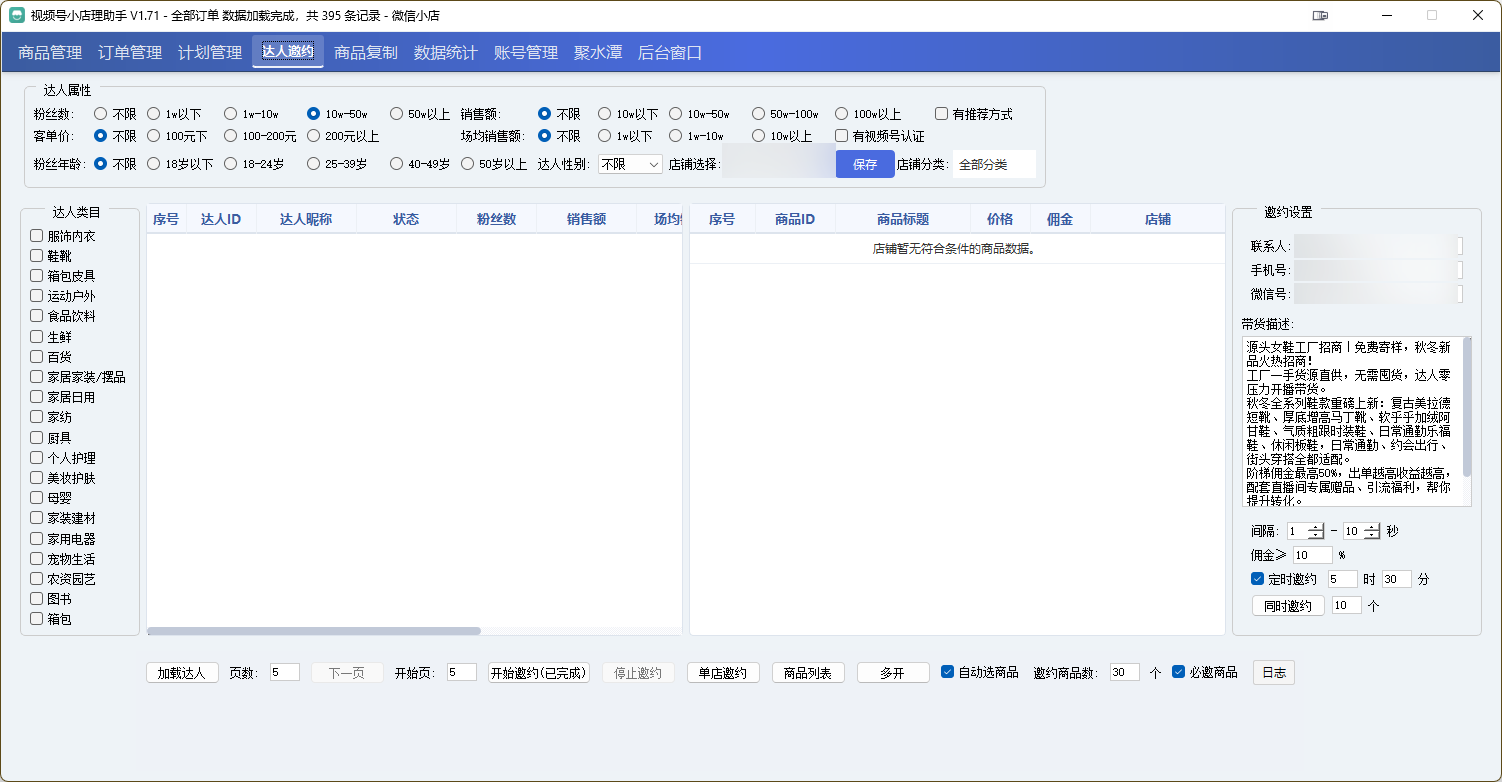Open the 商品管理 tab
This screenshot has height=782, width=1502.
point(50,52)
